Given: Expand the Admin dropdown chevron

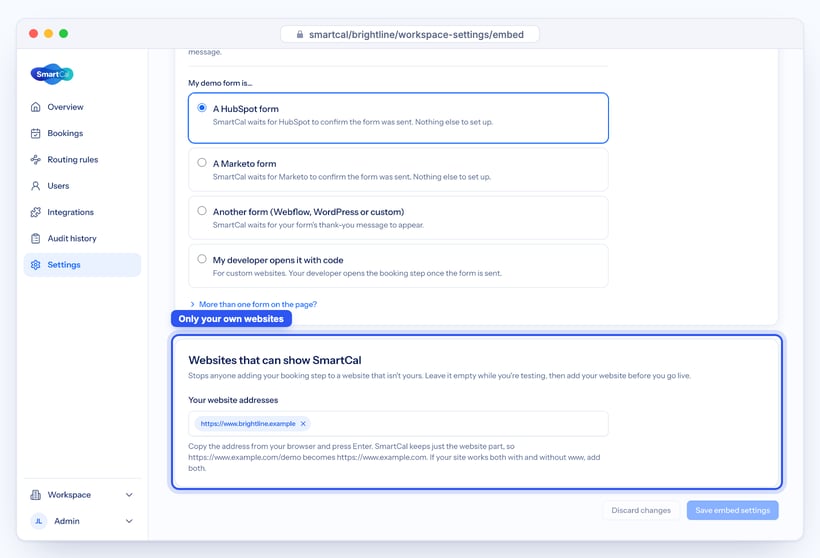Looking at the screenshot, I should click(129, 521).
